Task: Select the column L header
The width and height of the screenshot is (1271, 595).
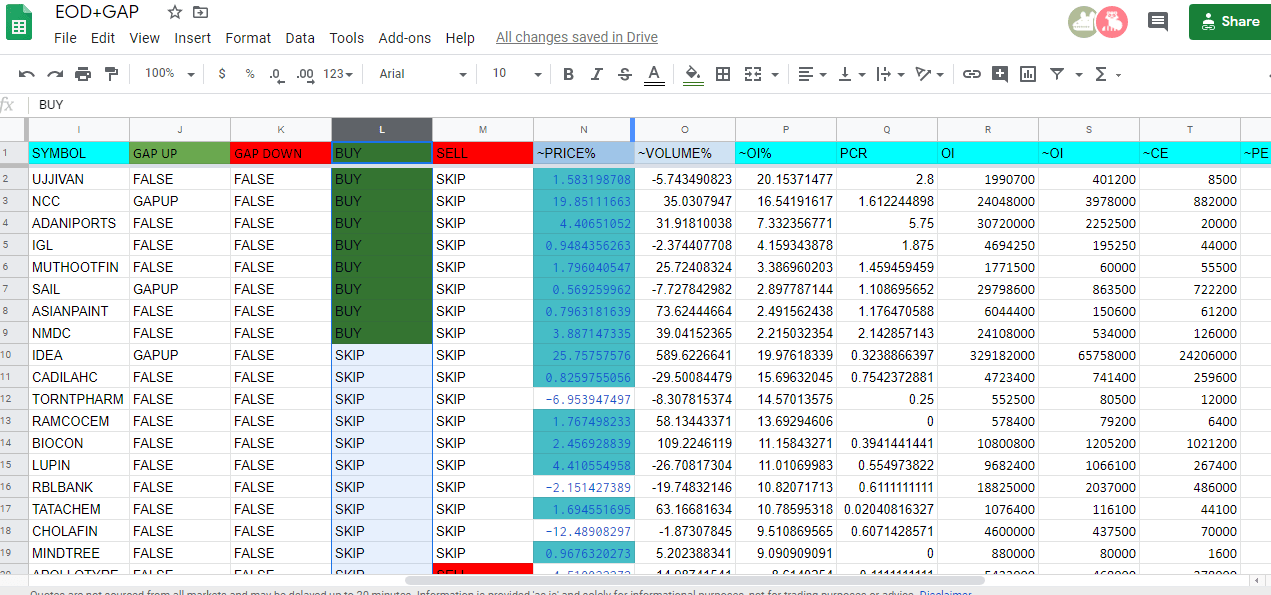Action: [x=382, y=130]
